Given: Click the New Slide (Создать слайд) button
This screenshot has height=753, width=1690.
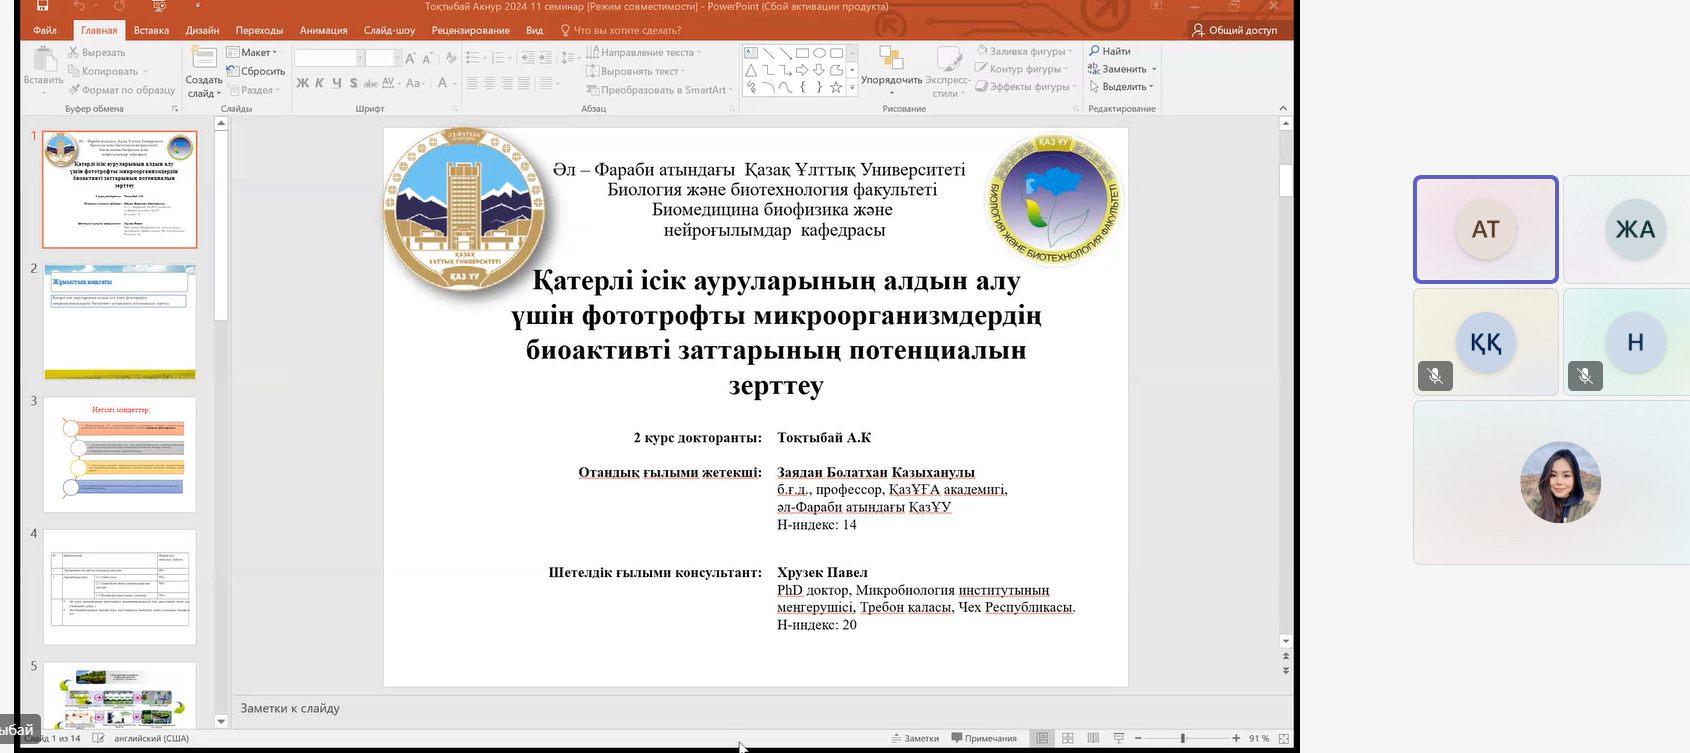Looking at the screenshot, I should [204, 72].
